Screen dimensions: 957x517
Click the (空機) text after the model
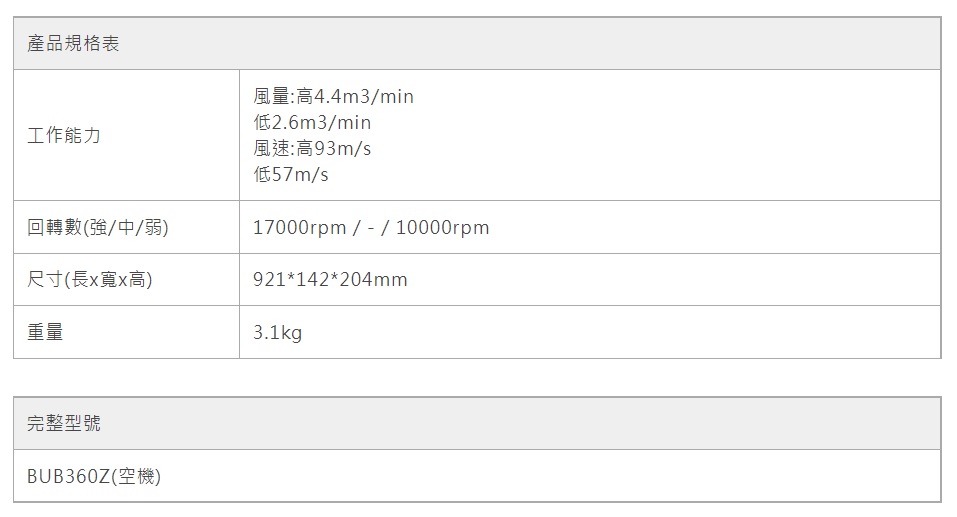tap(135, 476)
